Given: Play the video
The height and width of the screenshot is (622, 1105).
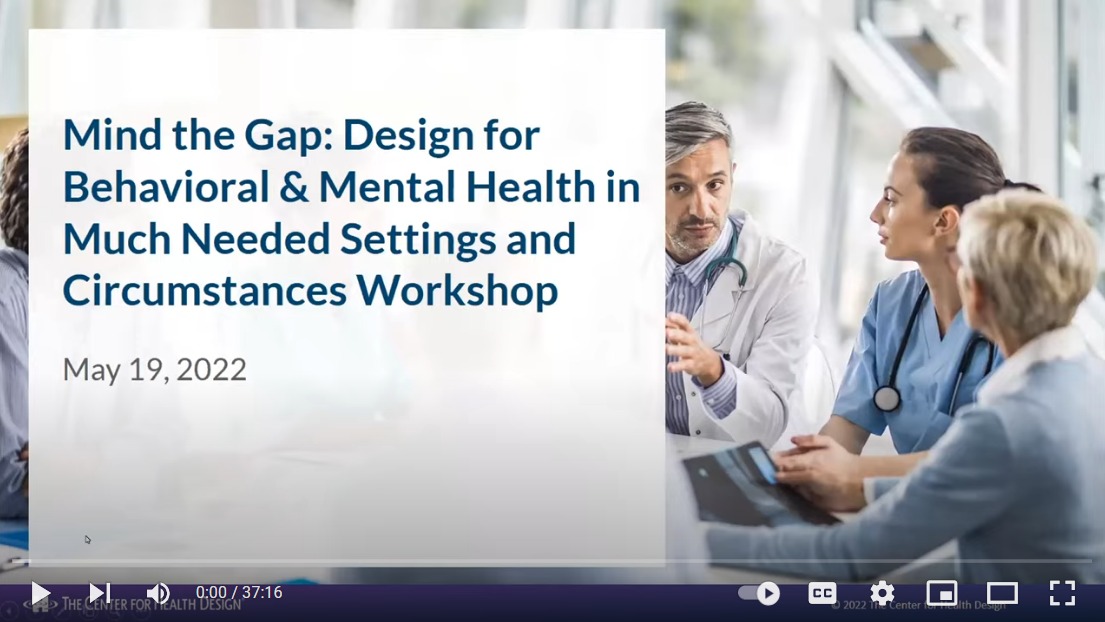Looking at the screenshot, I should [x=41, y=593].
